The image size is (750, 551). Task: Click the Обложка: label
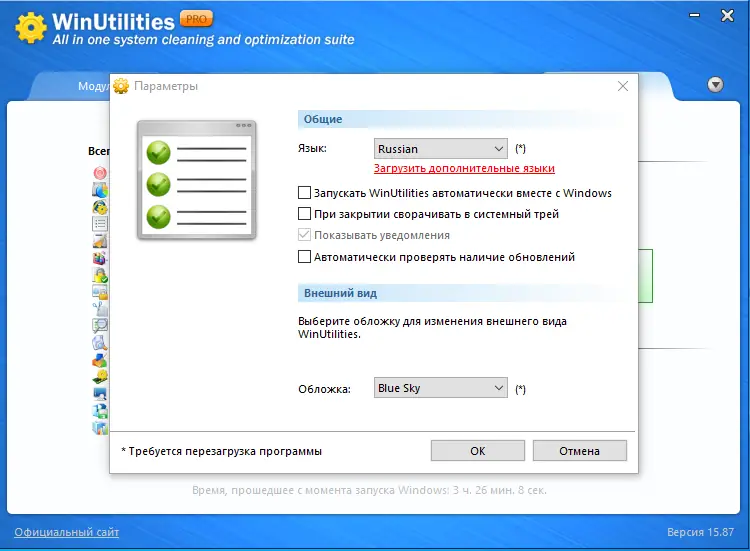pyautogui.click(x=324, y=389)
